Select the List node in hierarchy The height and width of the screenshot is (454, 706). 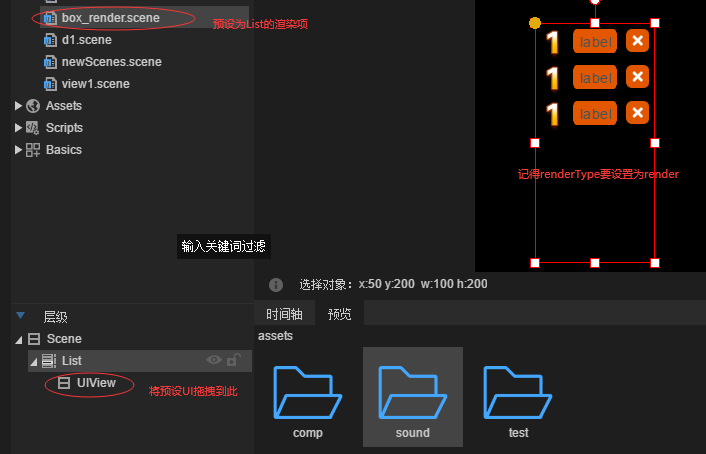click(72, 361)
